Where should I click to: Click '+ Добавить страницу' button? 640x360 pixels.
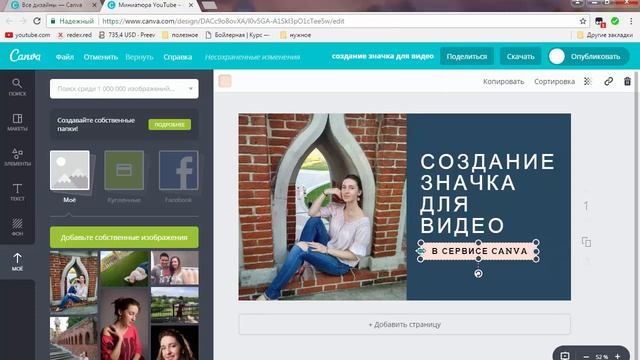click(x=404, y=324)
